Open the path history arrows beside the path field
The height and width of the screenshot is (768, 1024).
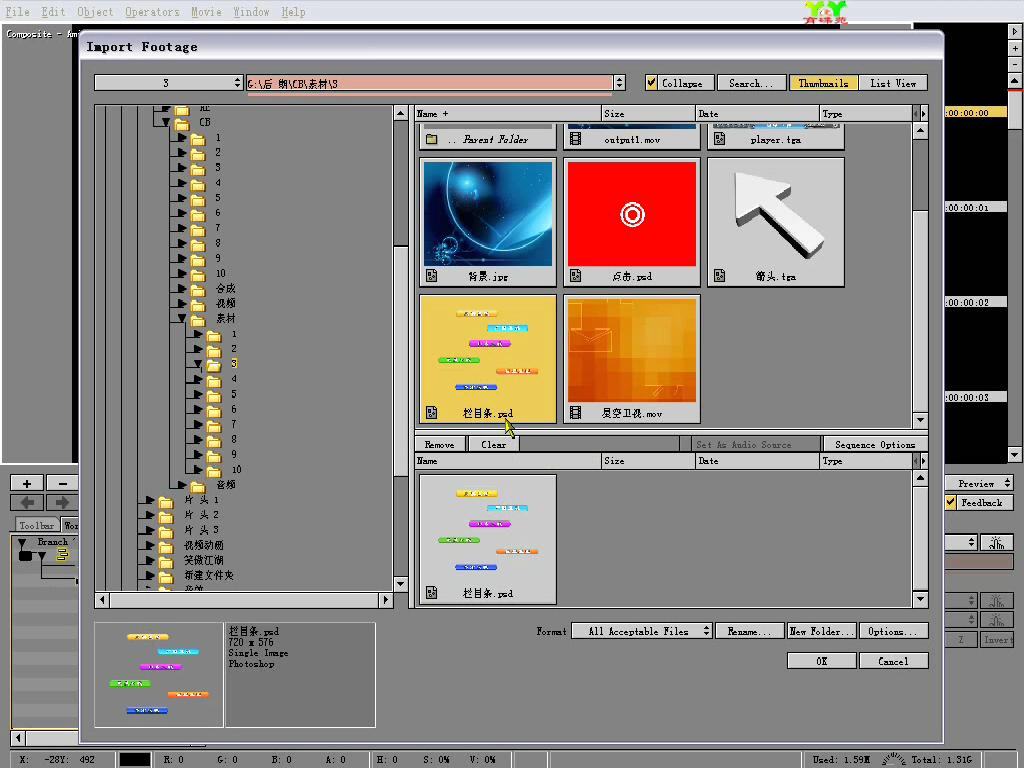point(620,83)
